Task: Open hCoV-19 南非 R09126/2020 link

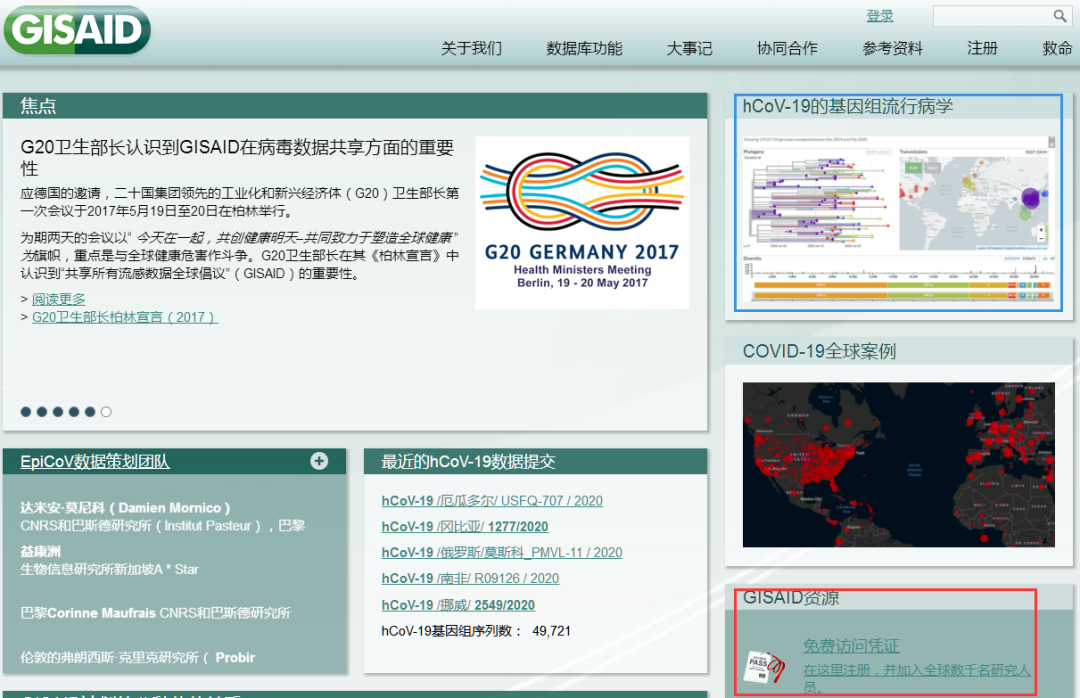Action: (470, 579)
